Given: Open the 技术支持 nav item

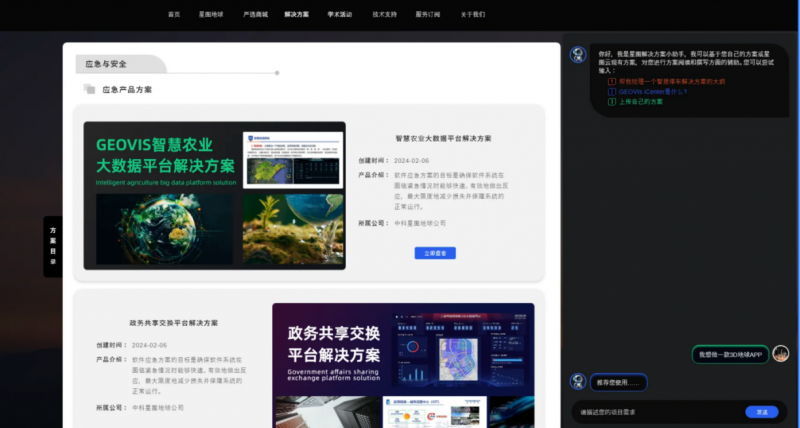Looking at the screenshot, I should (x=385, y=15).
